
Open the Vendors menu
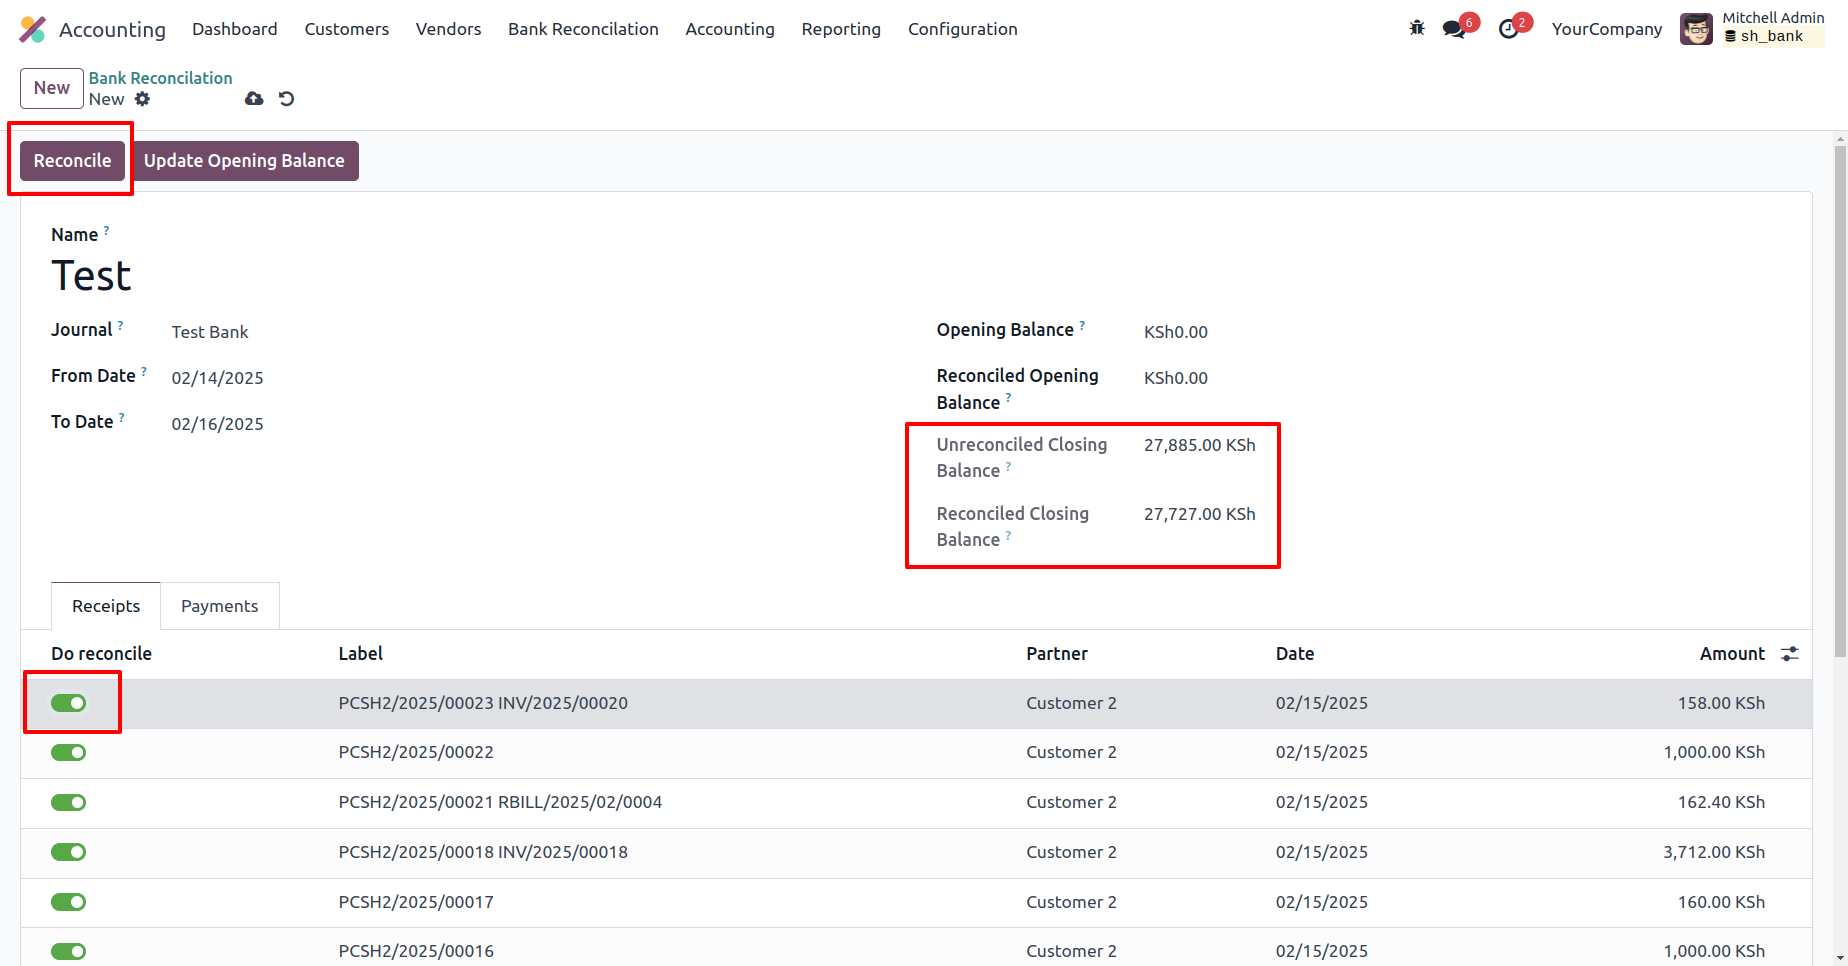[x=448, y=30]
